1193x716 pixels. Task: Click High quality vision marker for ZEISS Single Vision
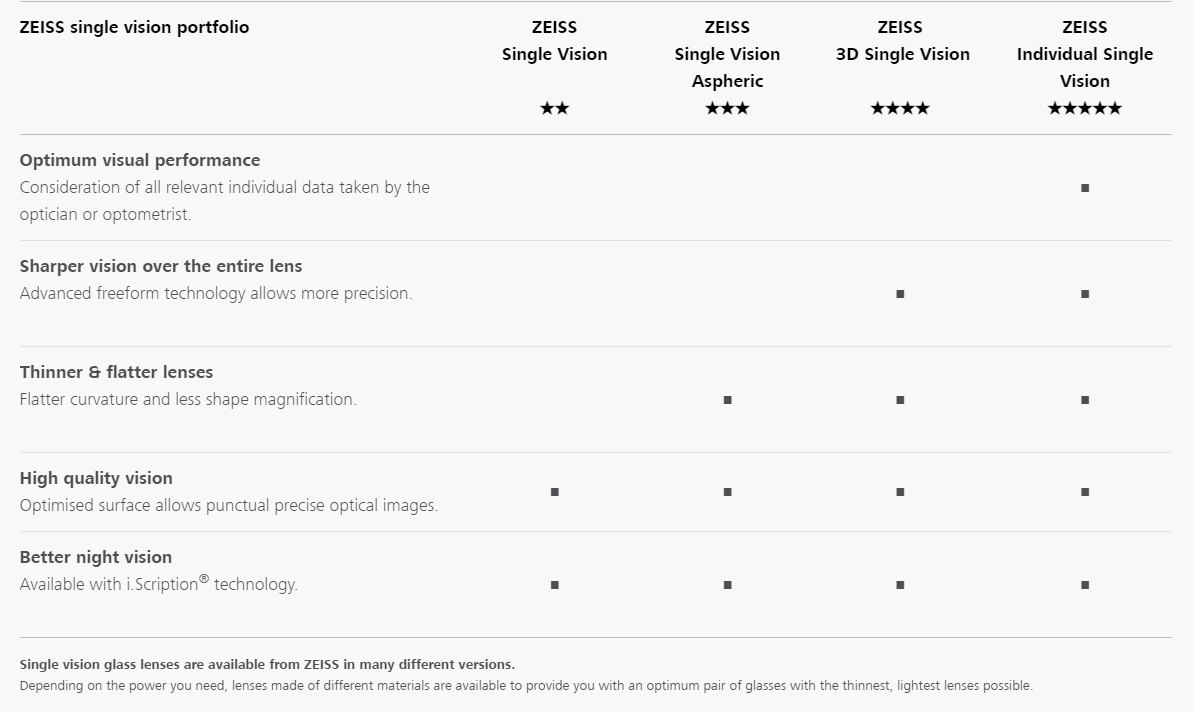coord(554,492)
